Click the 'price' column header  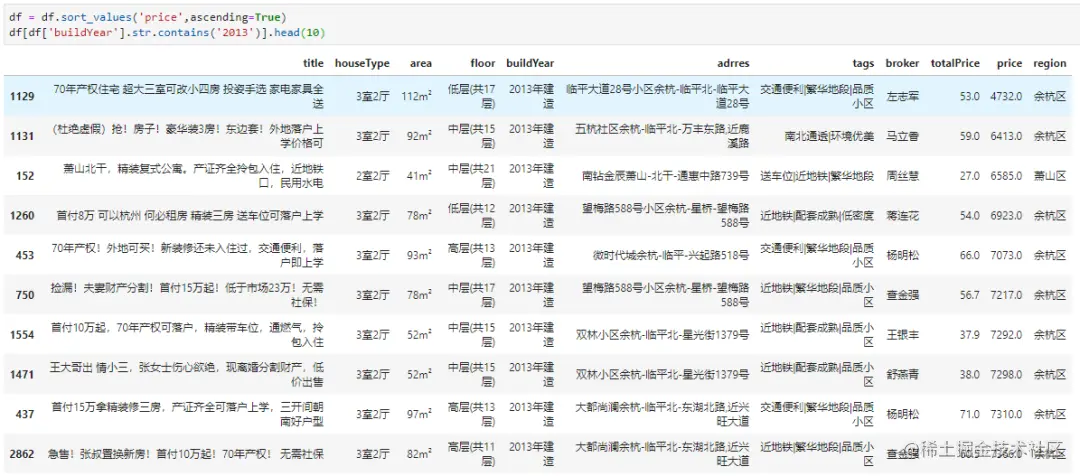1010,63
